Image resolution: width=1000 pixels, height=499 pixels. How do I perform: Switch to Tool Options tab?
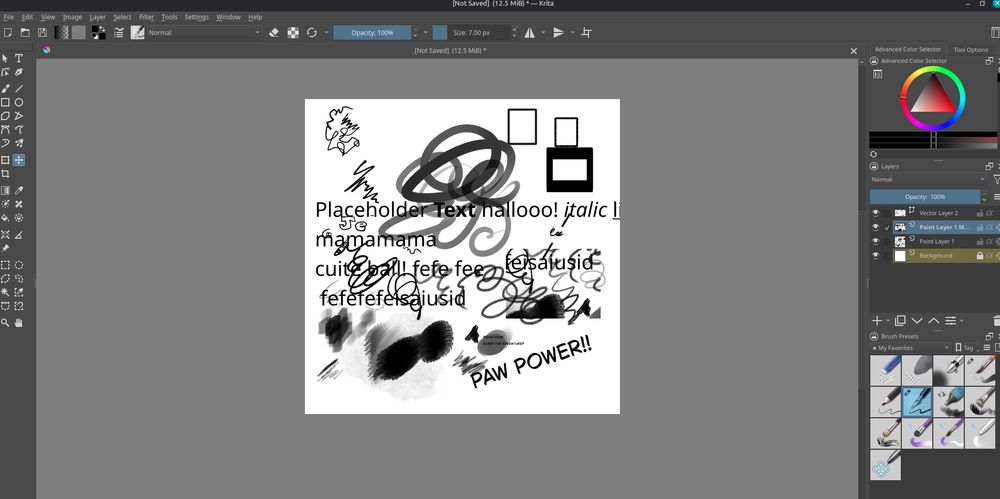pos(970,50)
